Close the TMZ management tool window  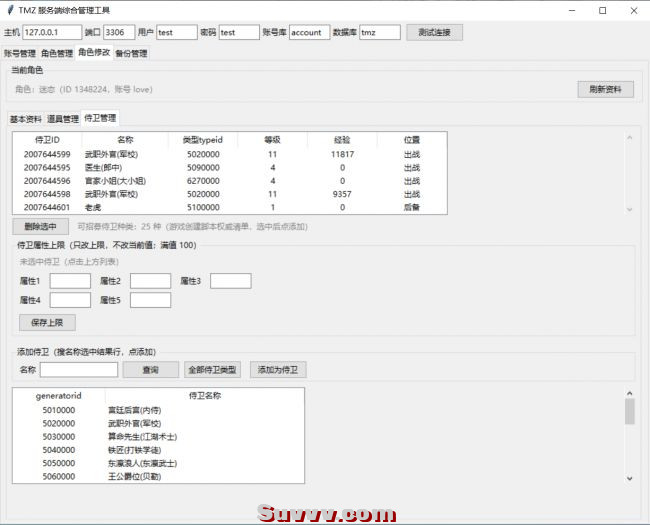(x=634, y=10)
